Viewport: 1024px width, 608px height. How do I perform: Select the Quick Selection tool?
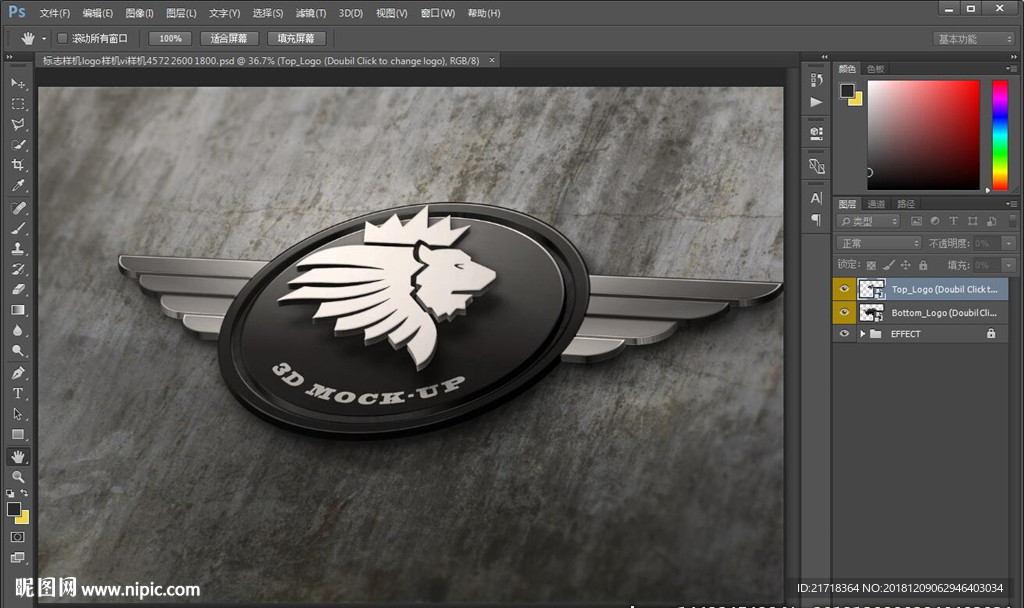coord(18,144)
